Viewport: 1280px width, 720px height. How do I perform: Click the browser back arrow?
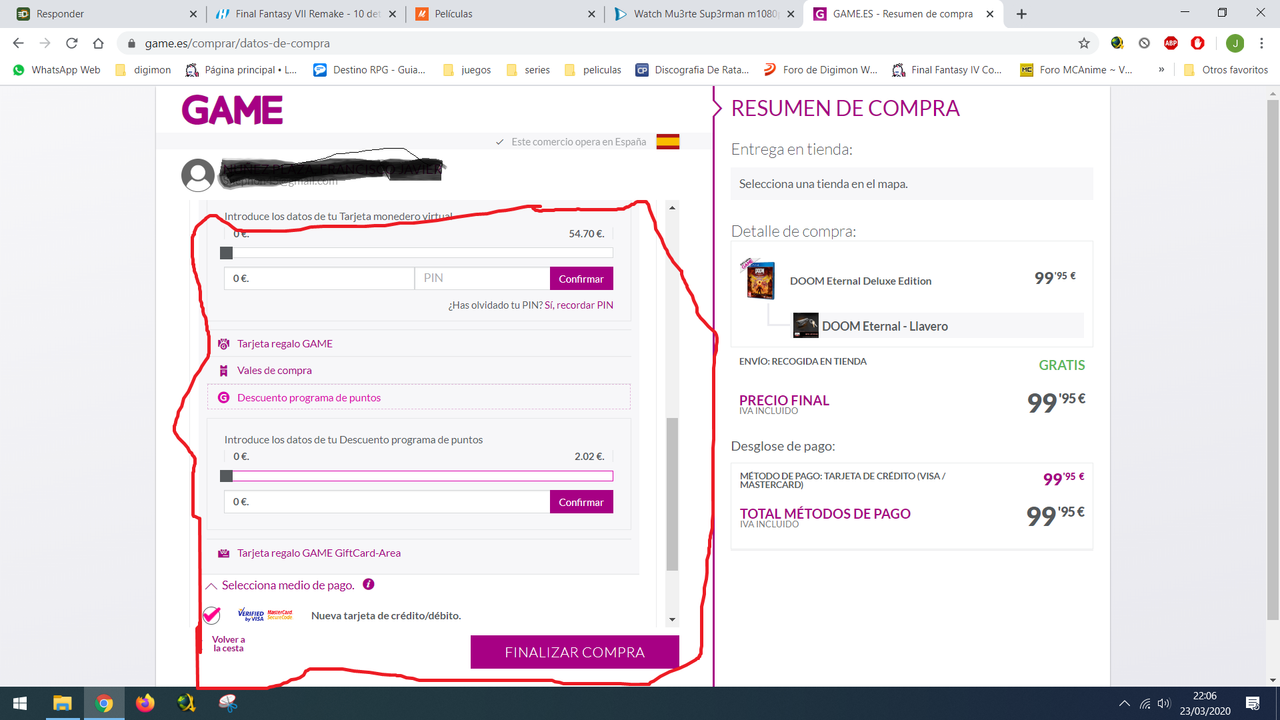point(18,43)
